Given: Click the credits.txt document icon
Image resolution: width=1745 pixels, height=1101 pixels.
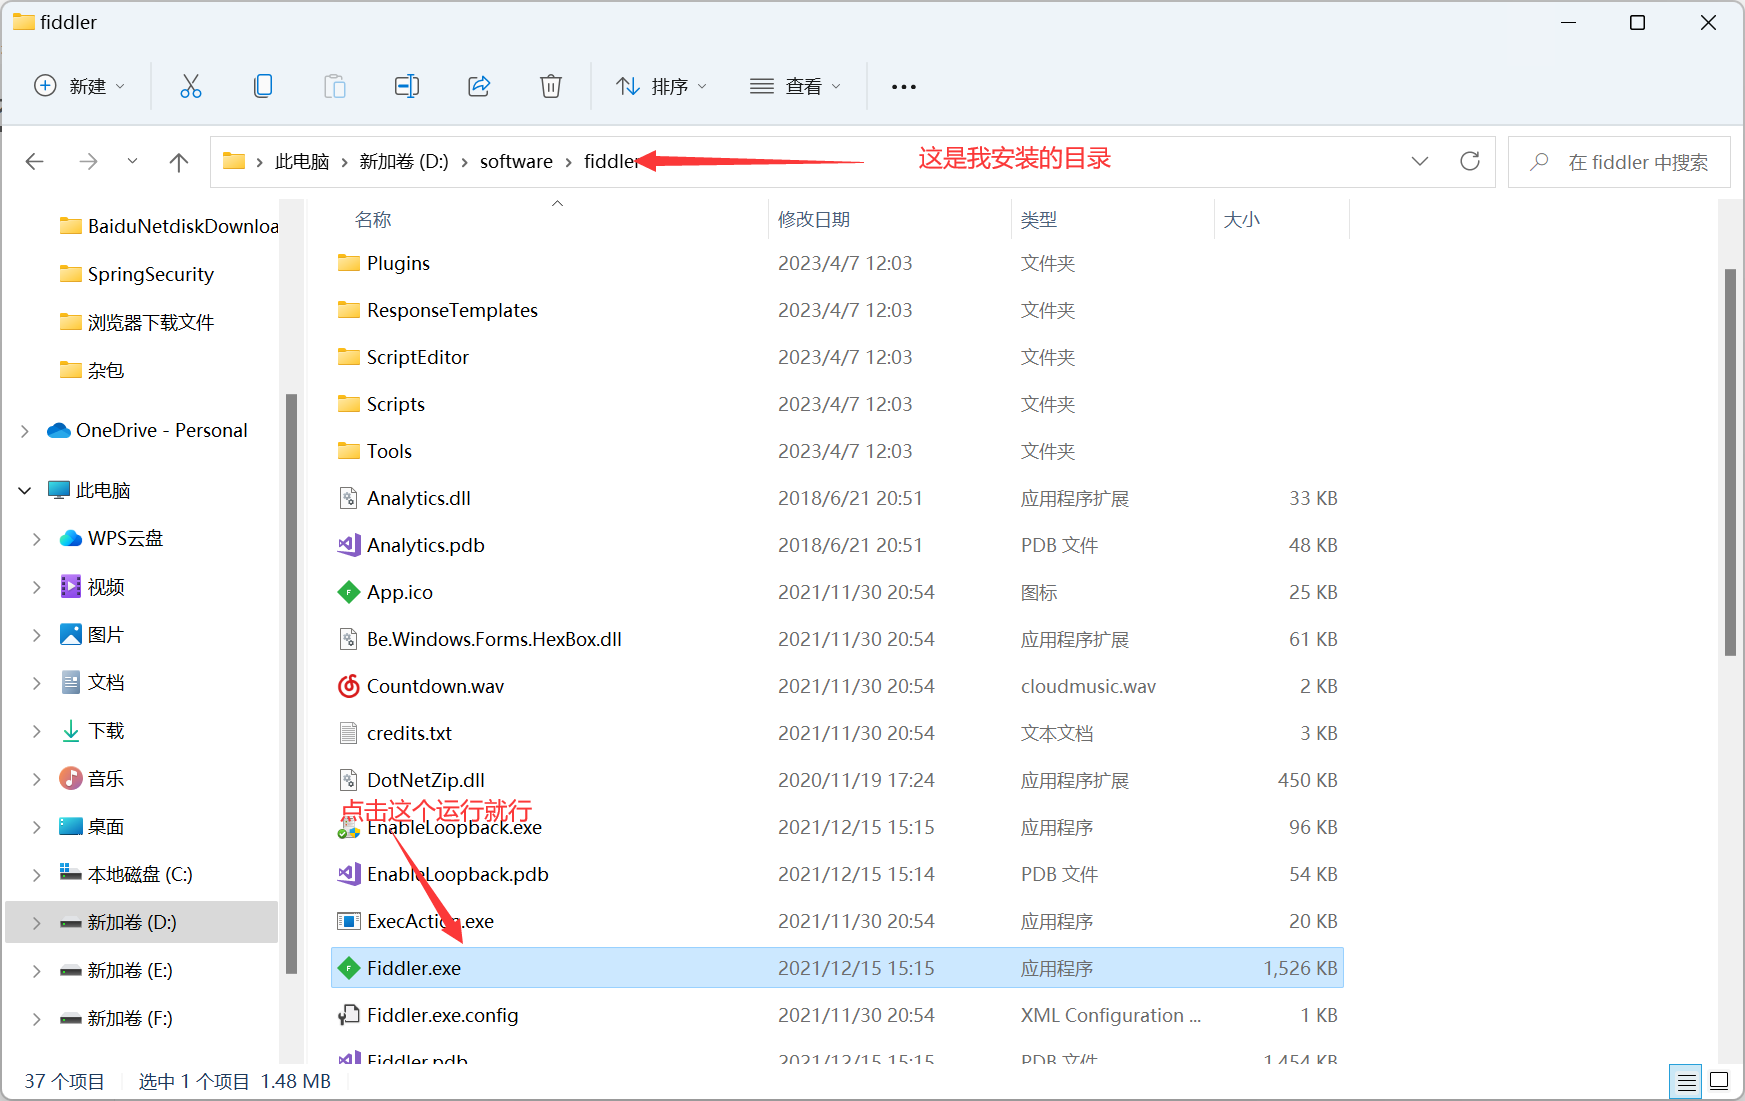Looking at the screenshot, I should 348,733.
